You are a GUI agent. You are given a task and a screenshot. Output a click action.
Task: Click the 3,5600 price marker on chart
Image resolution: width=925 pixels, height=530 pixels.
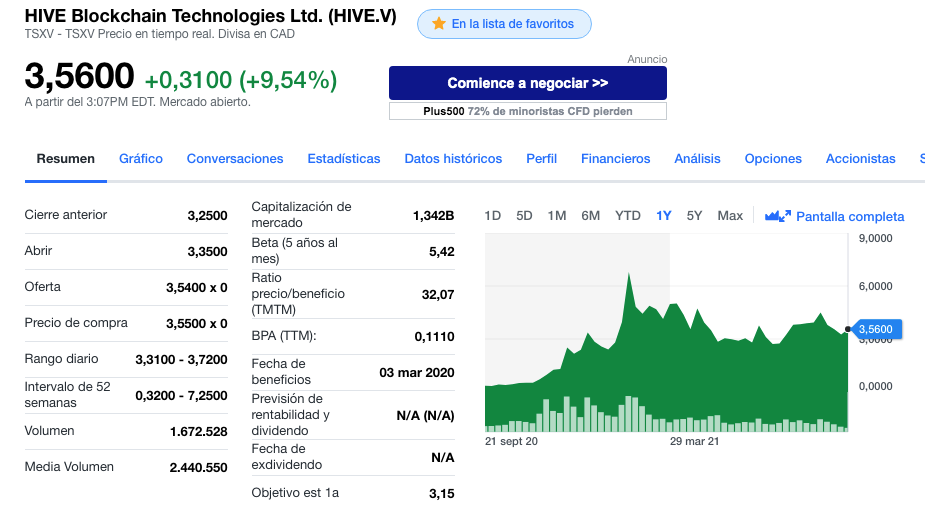point(876,329)
